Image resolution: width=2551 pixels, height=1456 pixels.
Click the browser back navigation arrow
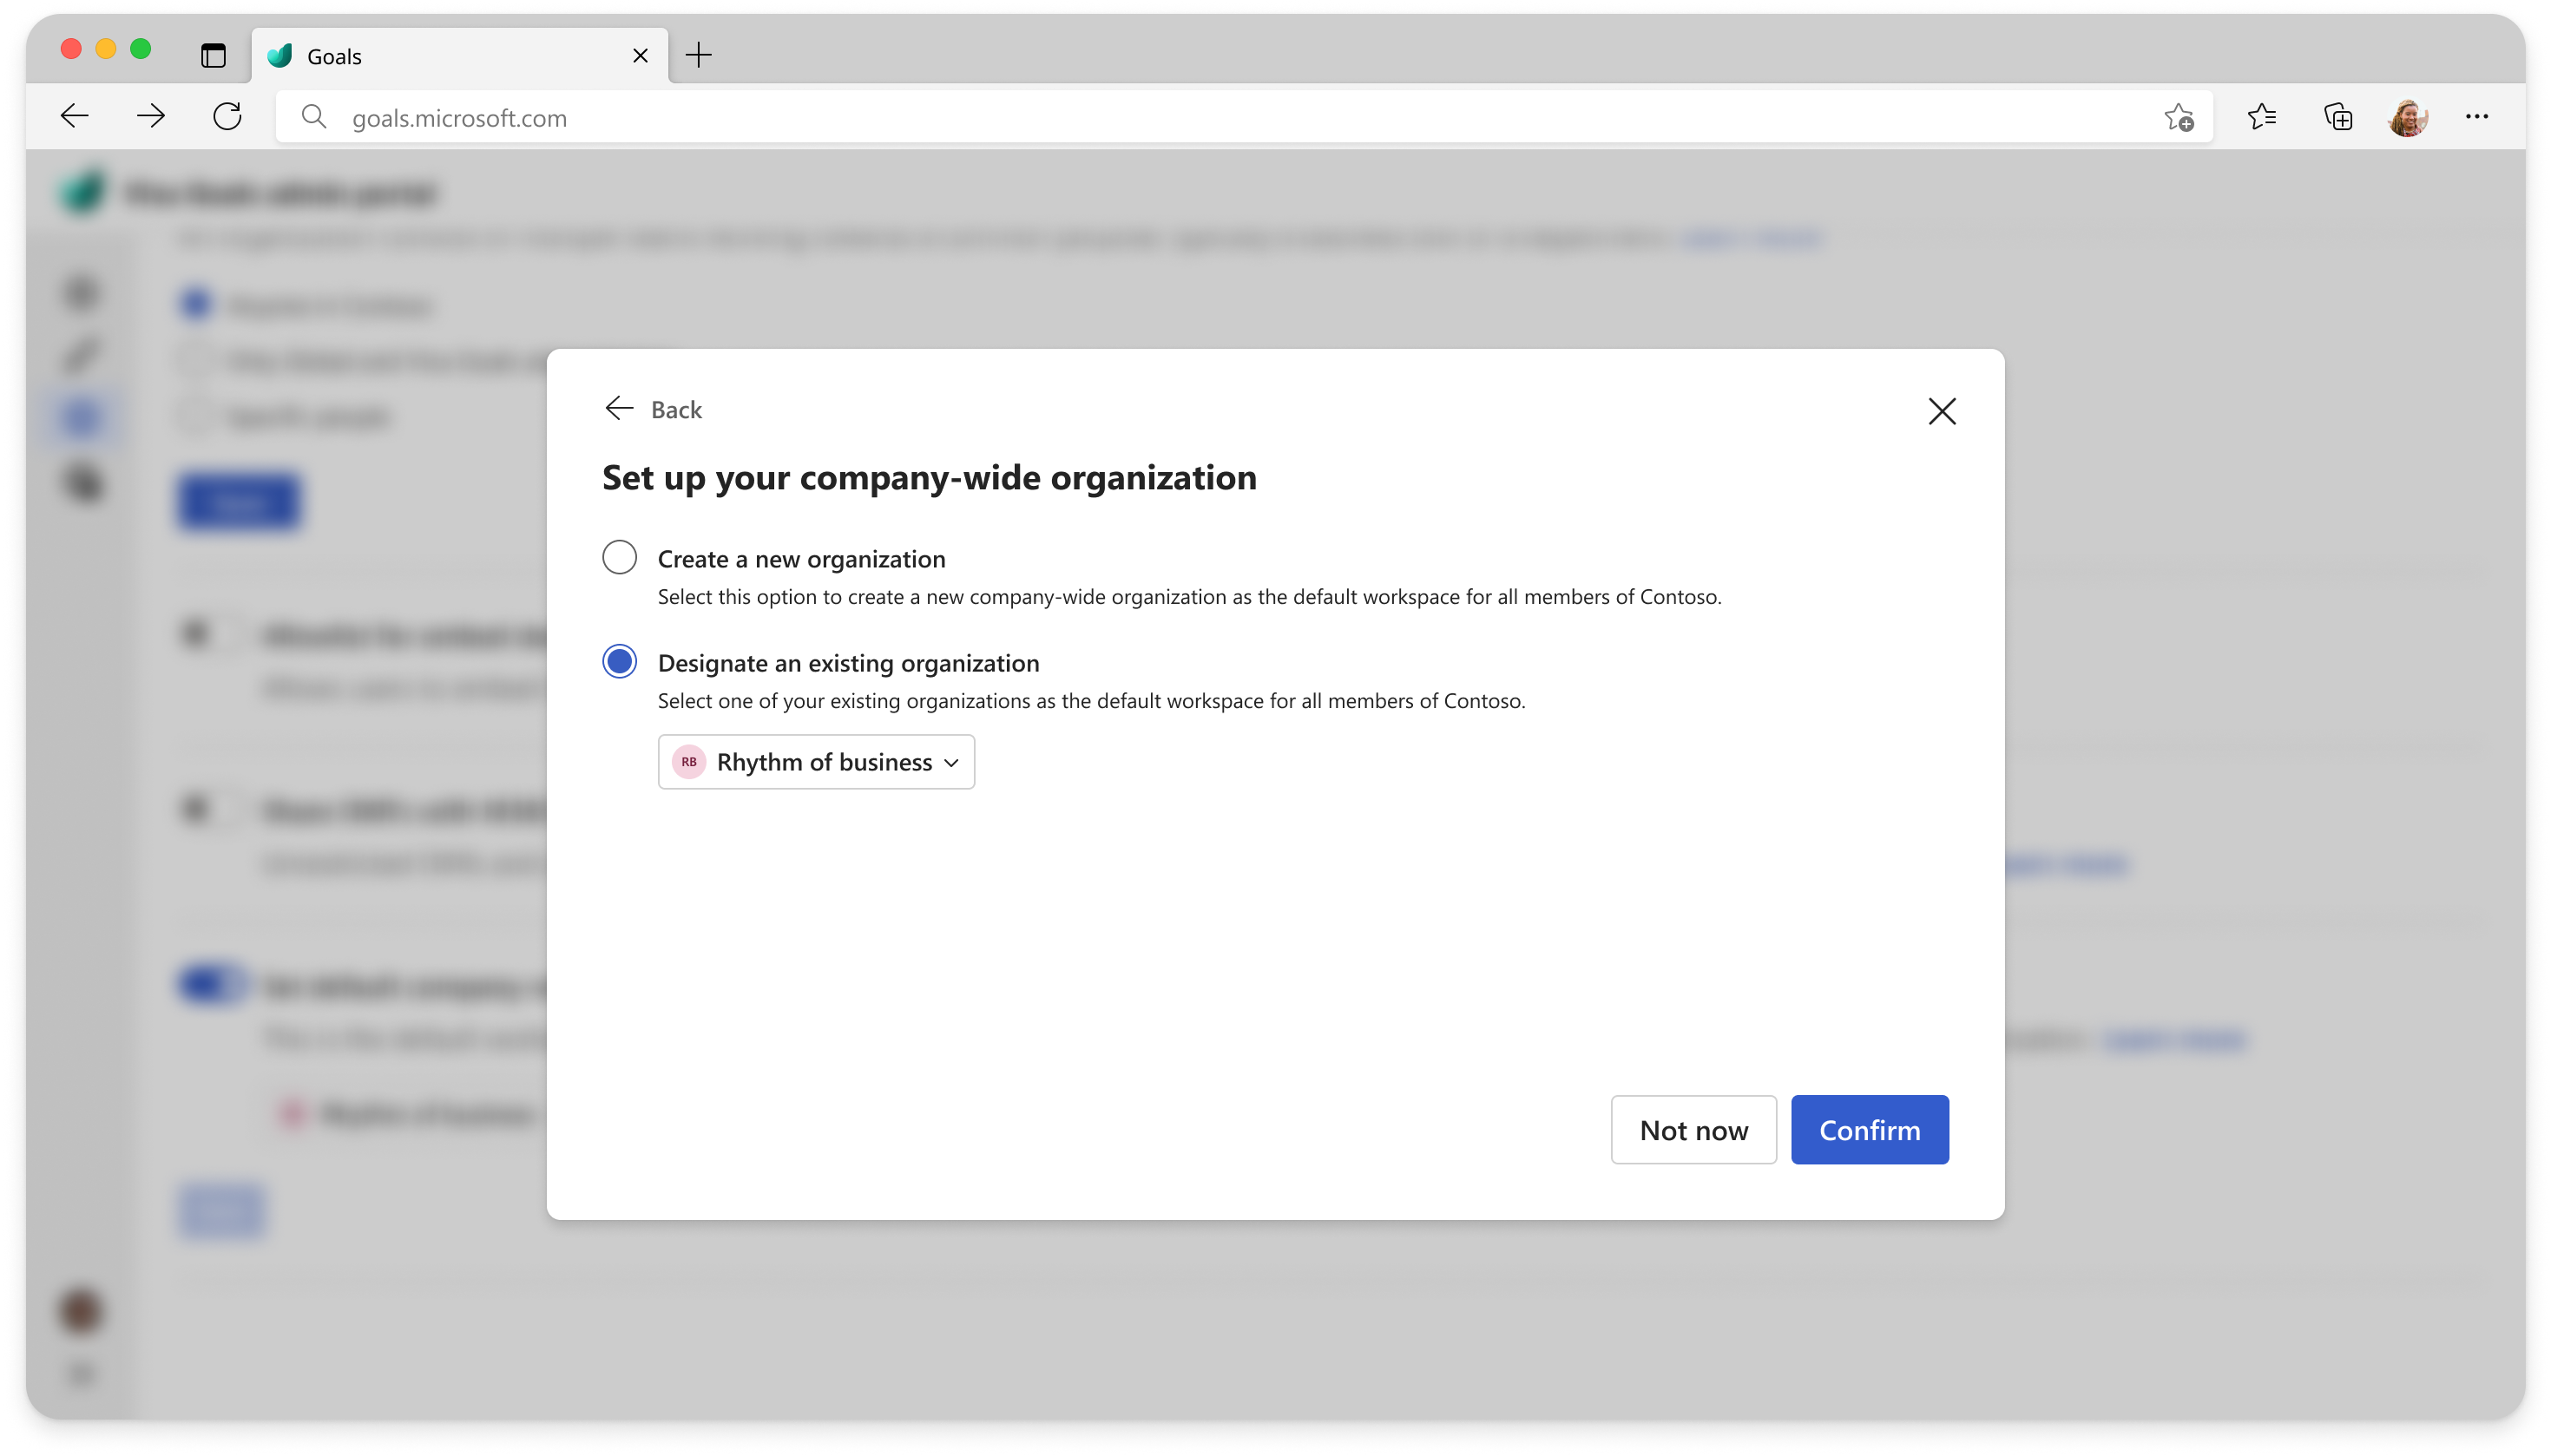[x=74, y=117]
